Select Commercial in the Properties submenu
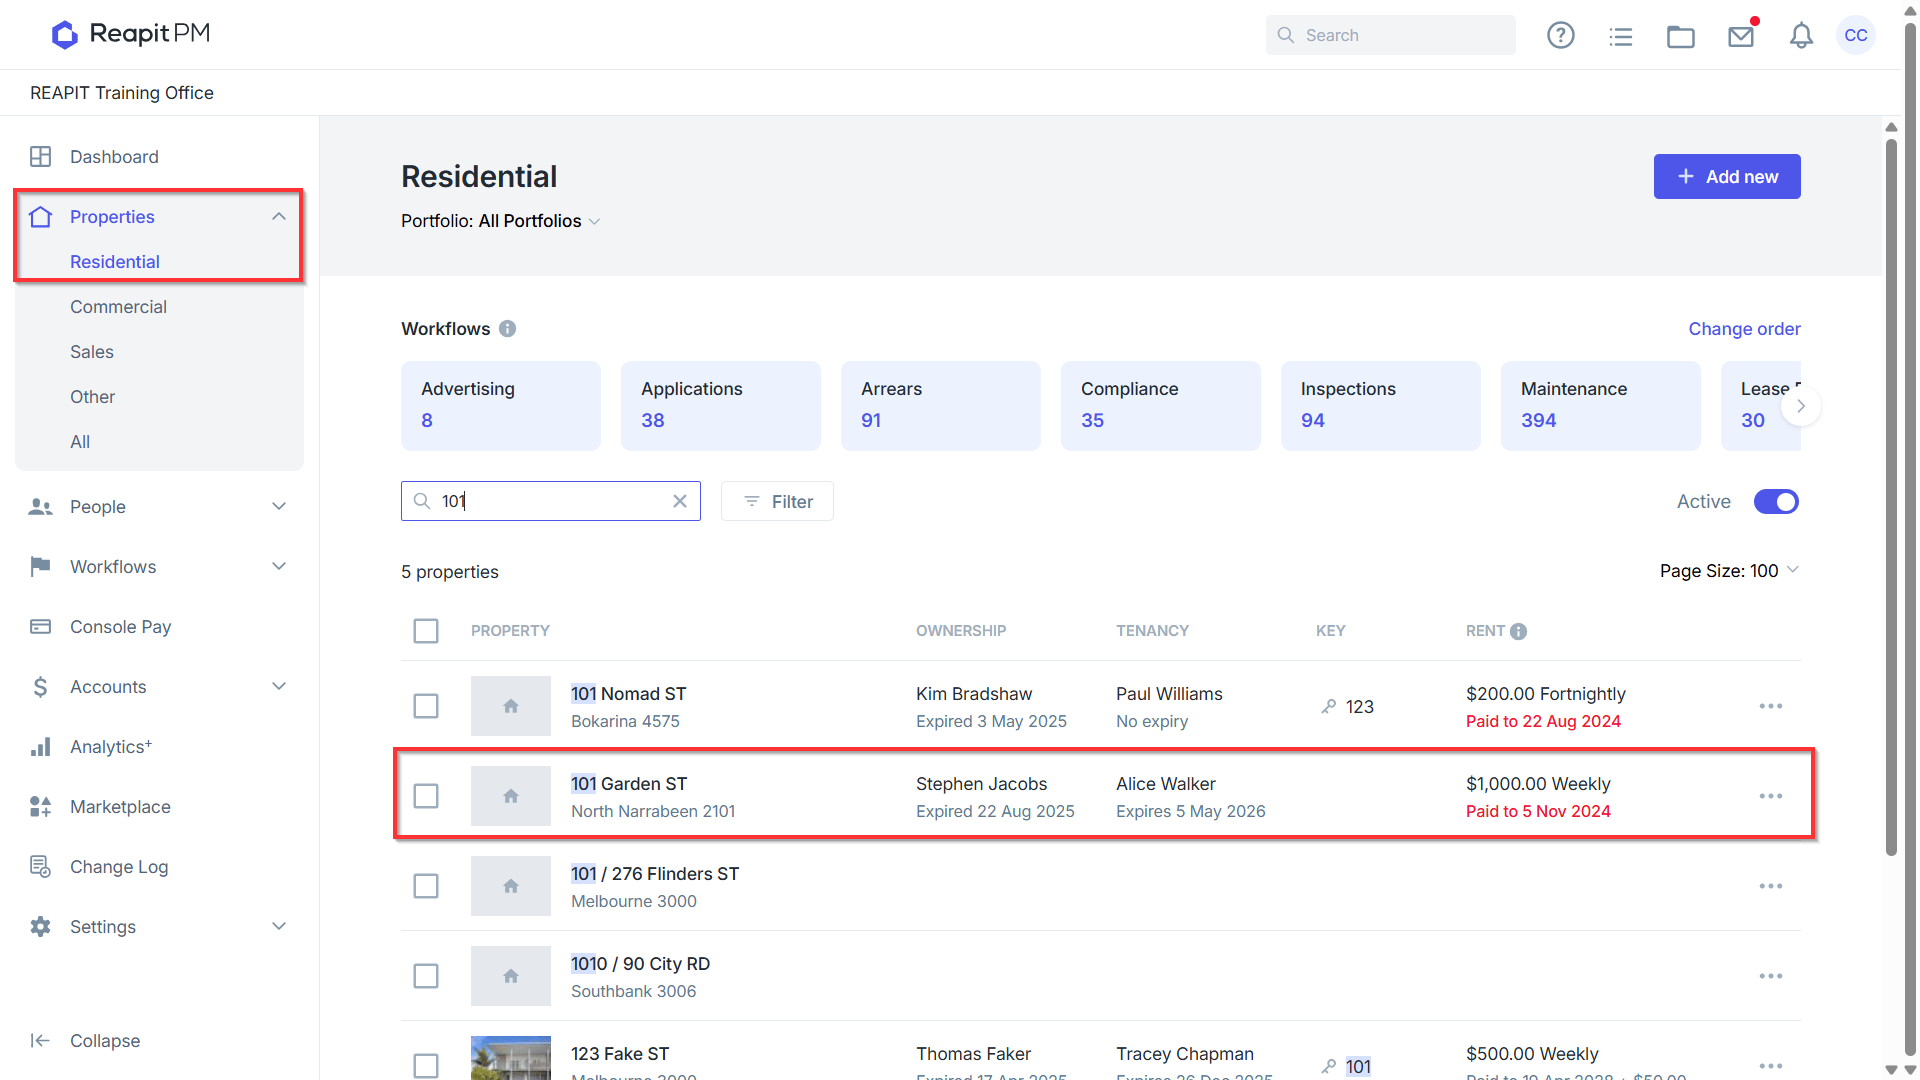The height and width of the screenshot is (1080, 1920). pyautogui.click(x=118, y=307)
